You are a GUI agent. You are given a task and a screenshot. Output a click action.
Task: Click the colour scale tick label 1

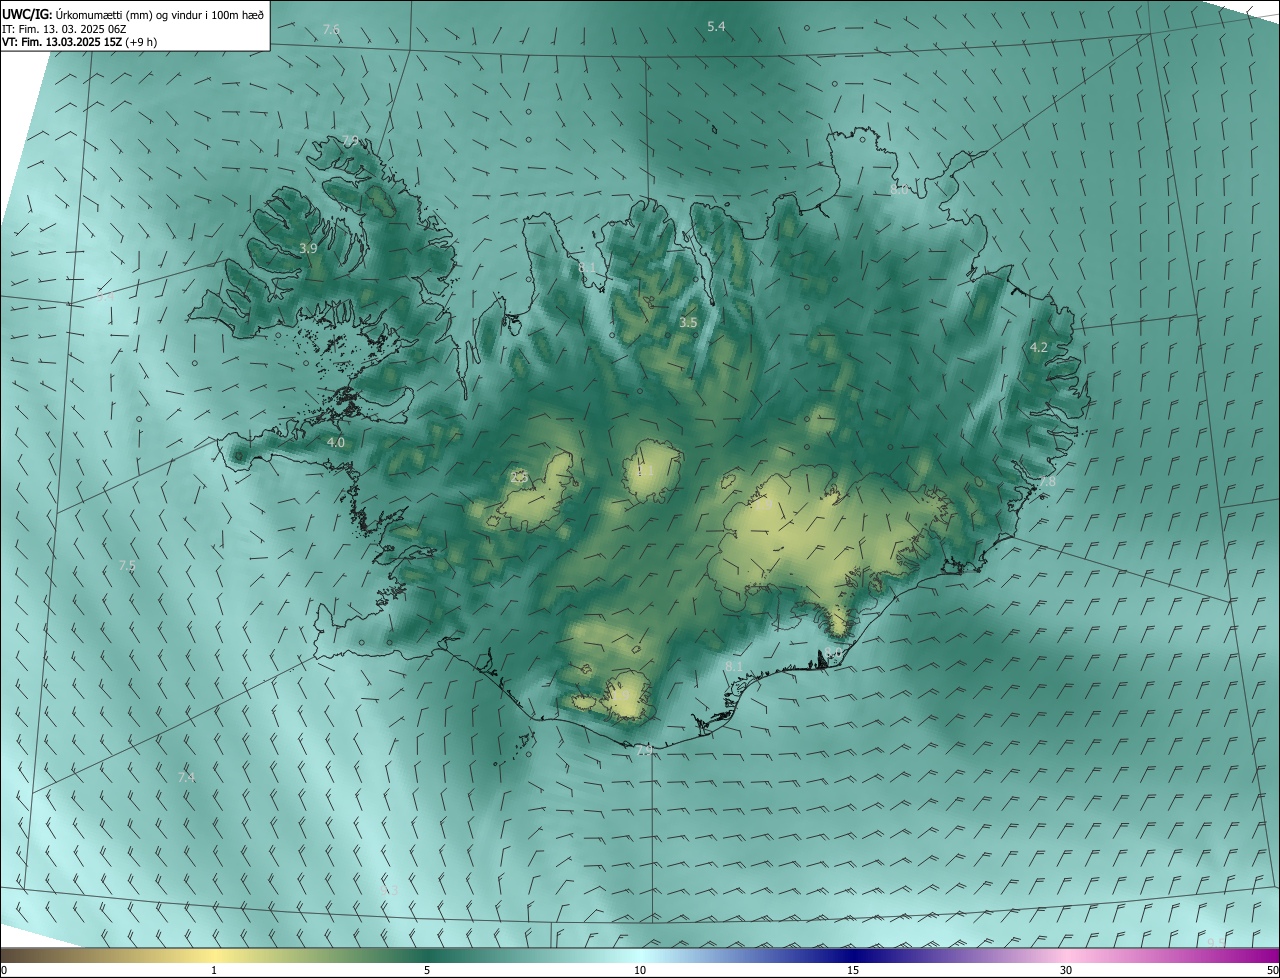214,970
